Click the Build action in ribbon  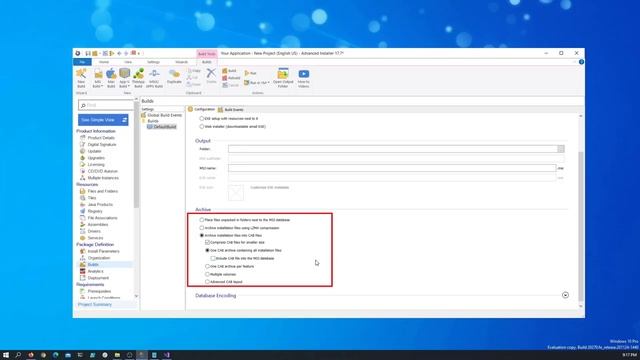230,71
